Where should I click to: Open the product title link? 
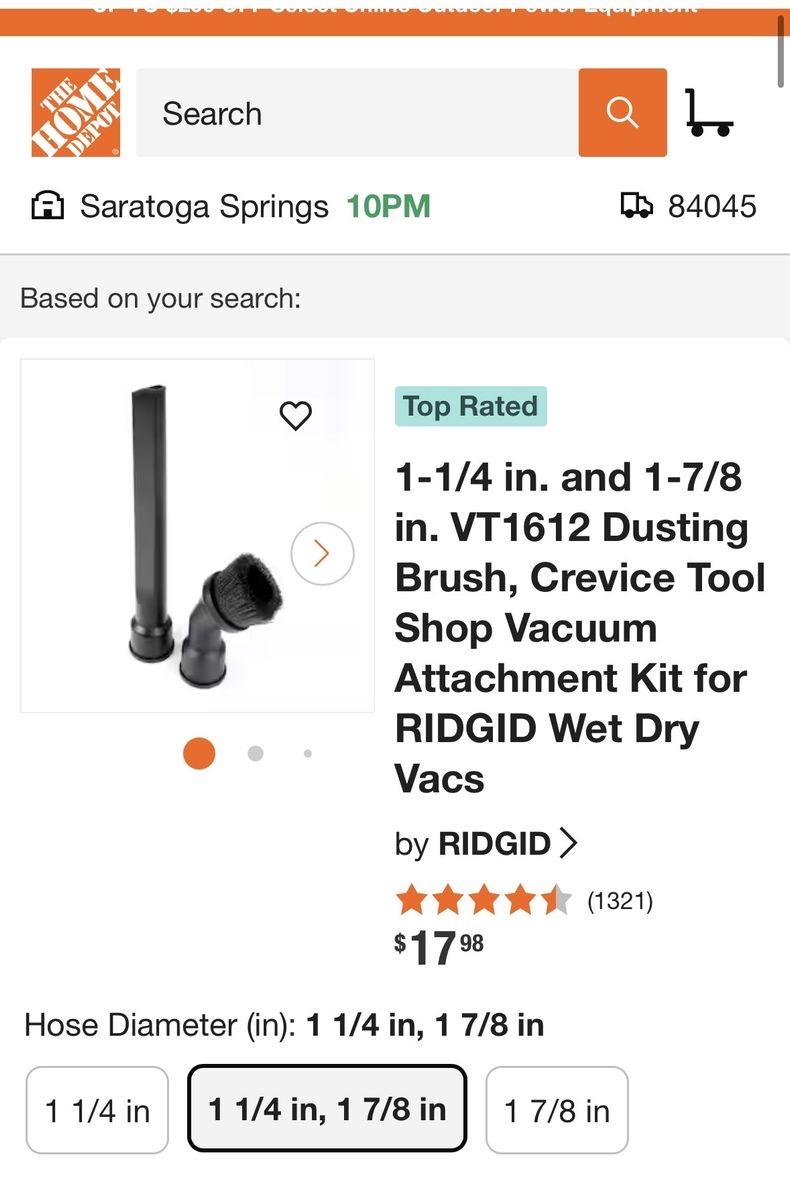point(580,628)
